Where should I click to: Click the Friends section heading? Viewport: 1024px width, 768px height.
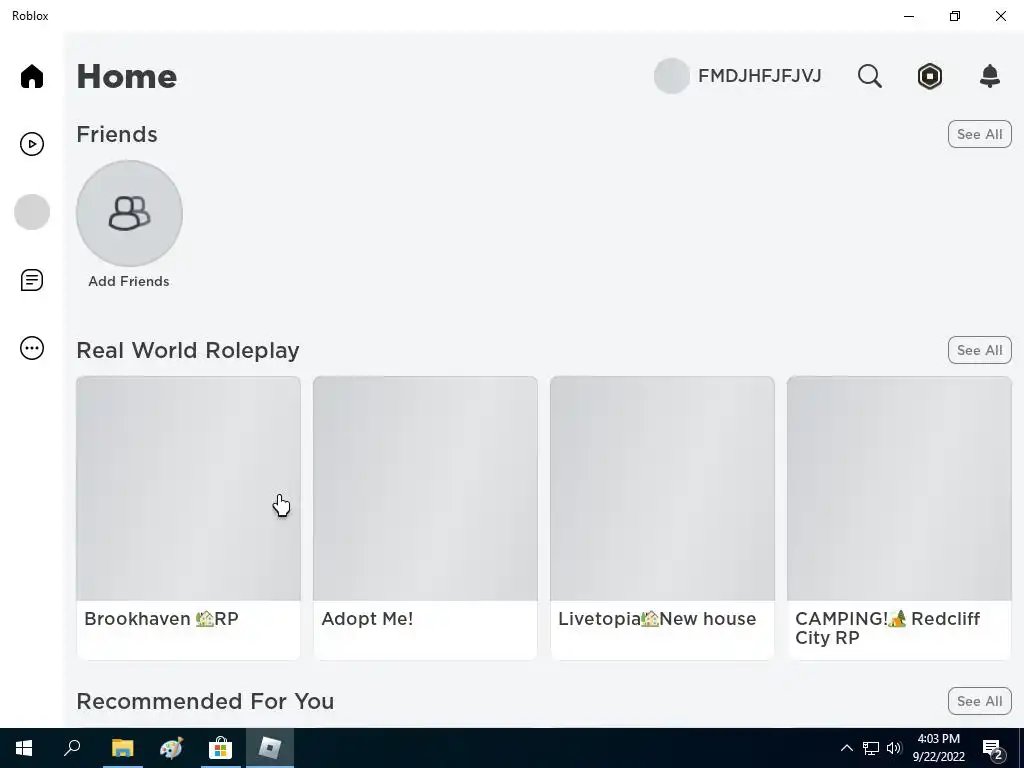click(117, 134)
